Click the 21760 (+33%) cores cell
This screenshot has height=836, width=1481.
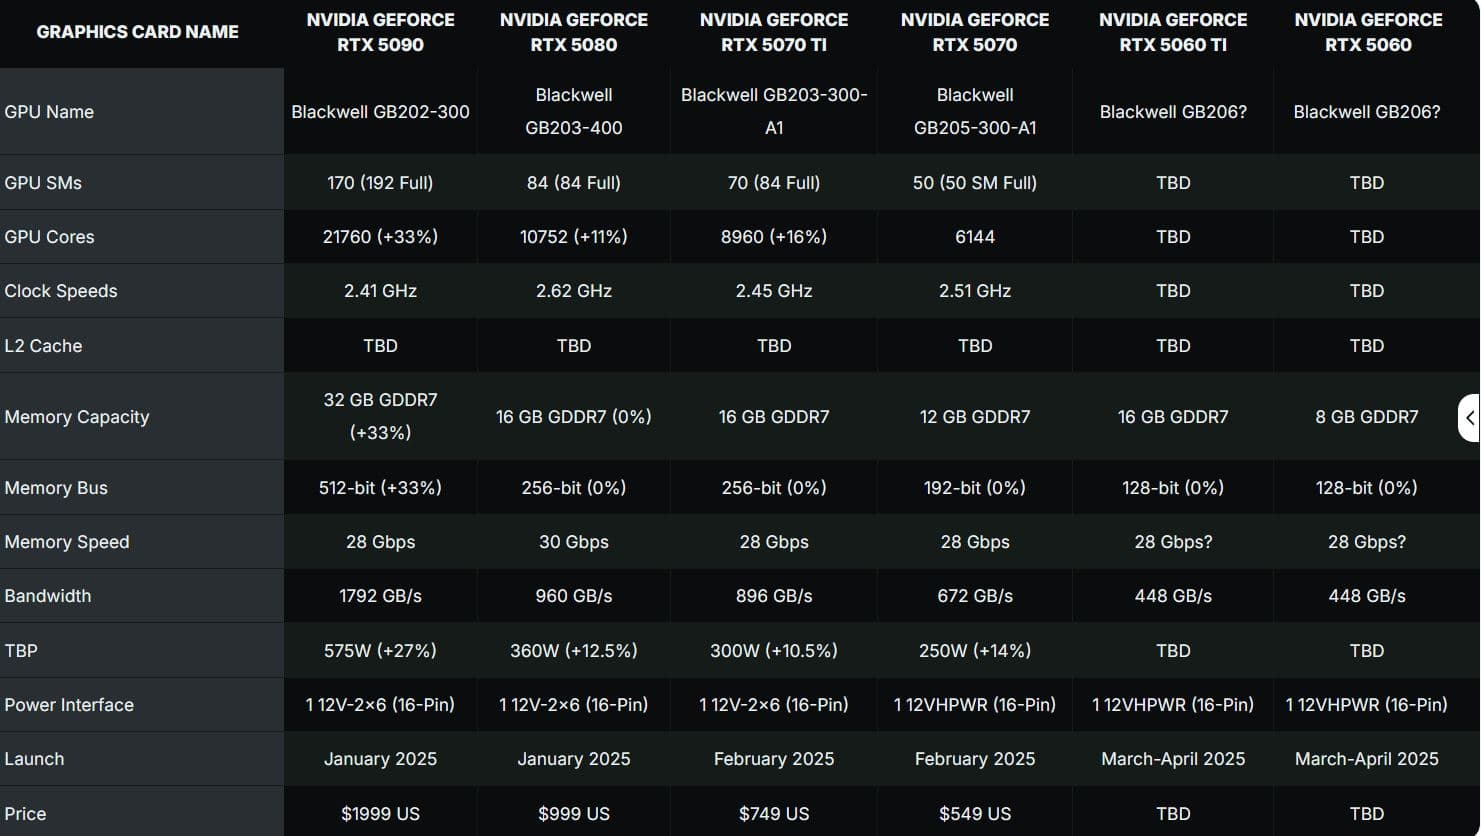(380, 237)
